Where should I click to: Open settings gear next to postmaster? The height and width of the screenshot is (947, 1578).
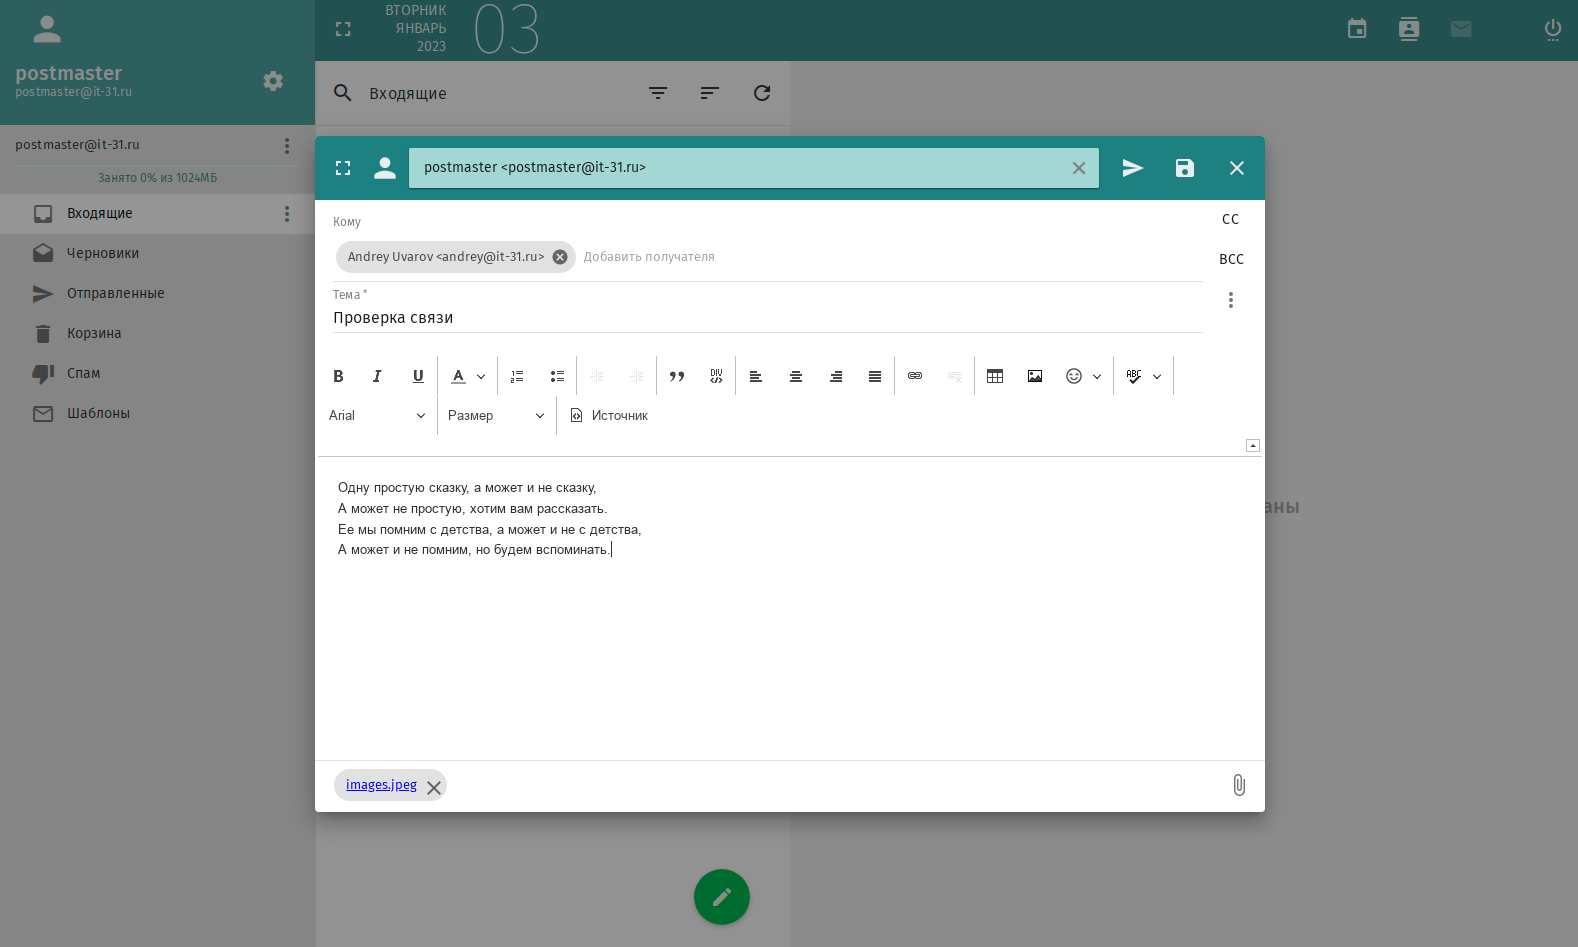(x=273, y=81)
